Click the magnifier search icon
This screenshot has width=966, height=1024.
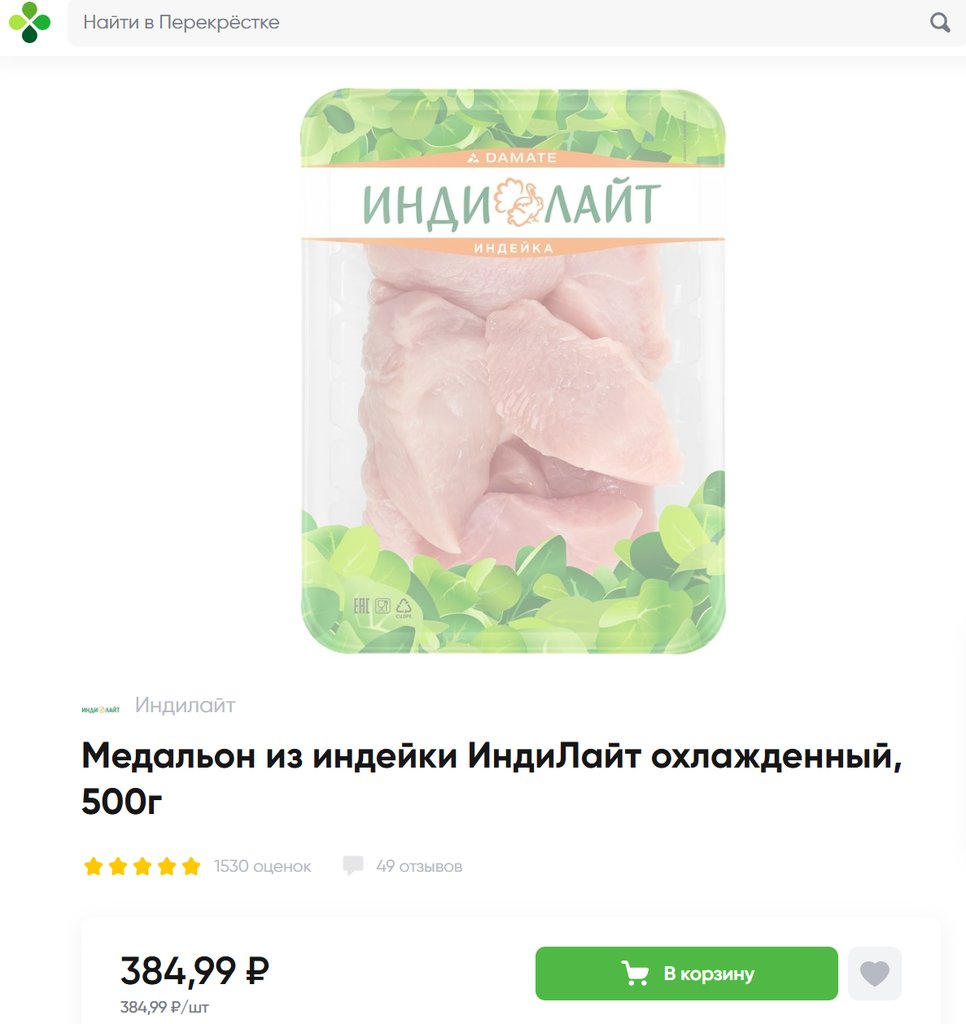click(x=939, y=22)
